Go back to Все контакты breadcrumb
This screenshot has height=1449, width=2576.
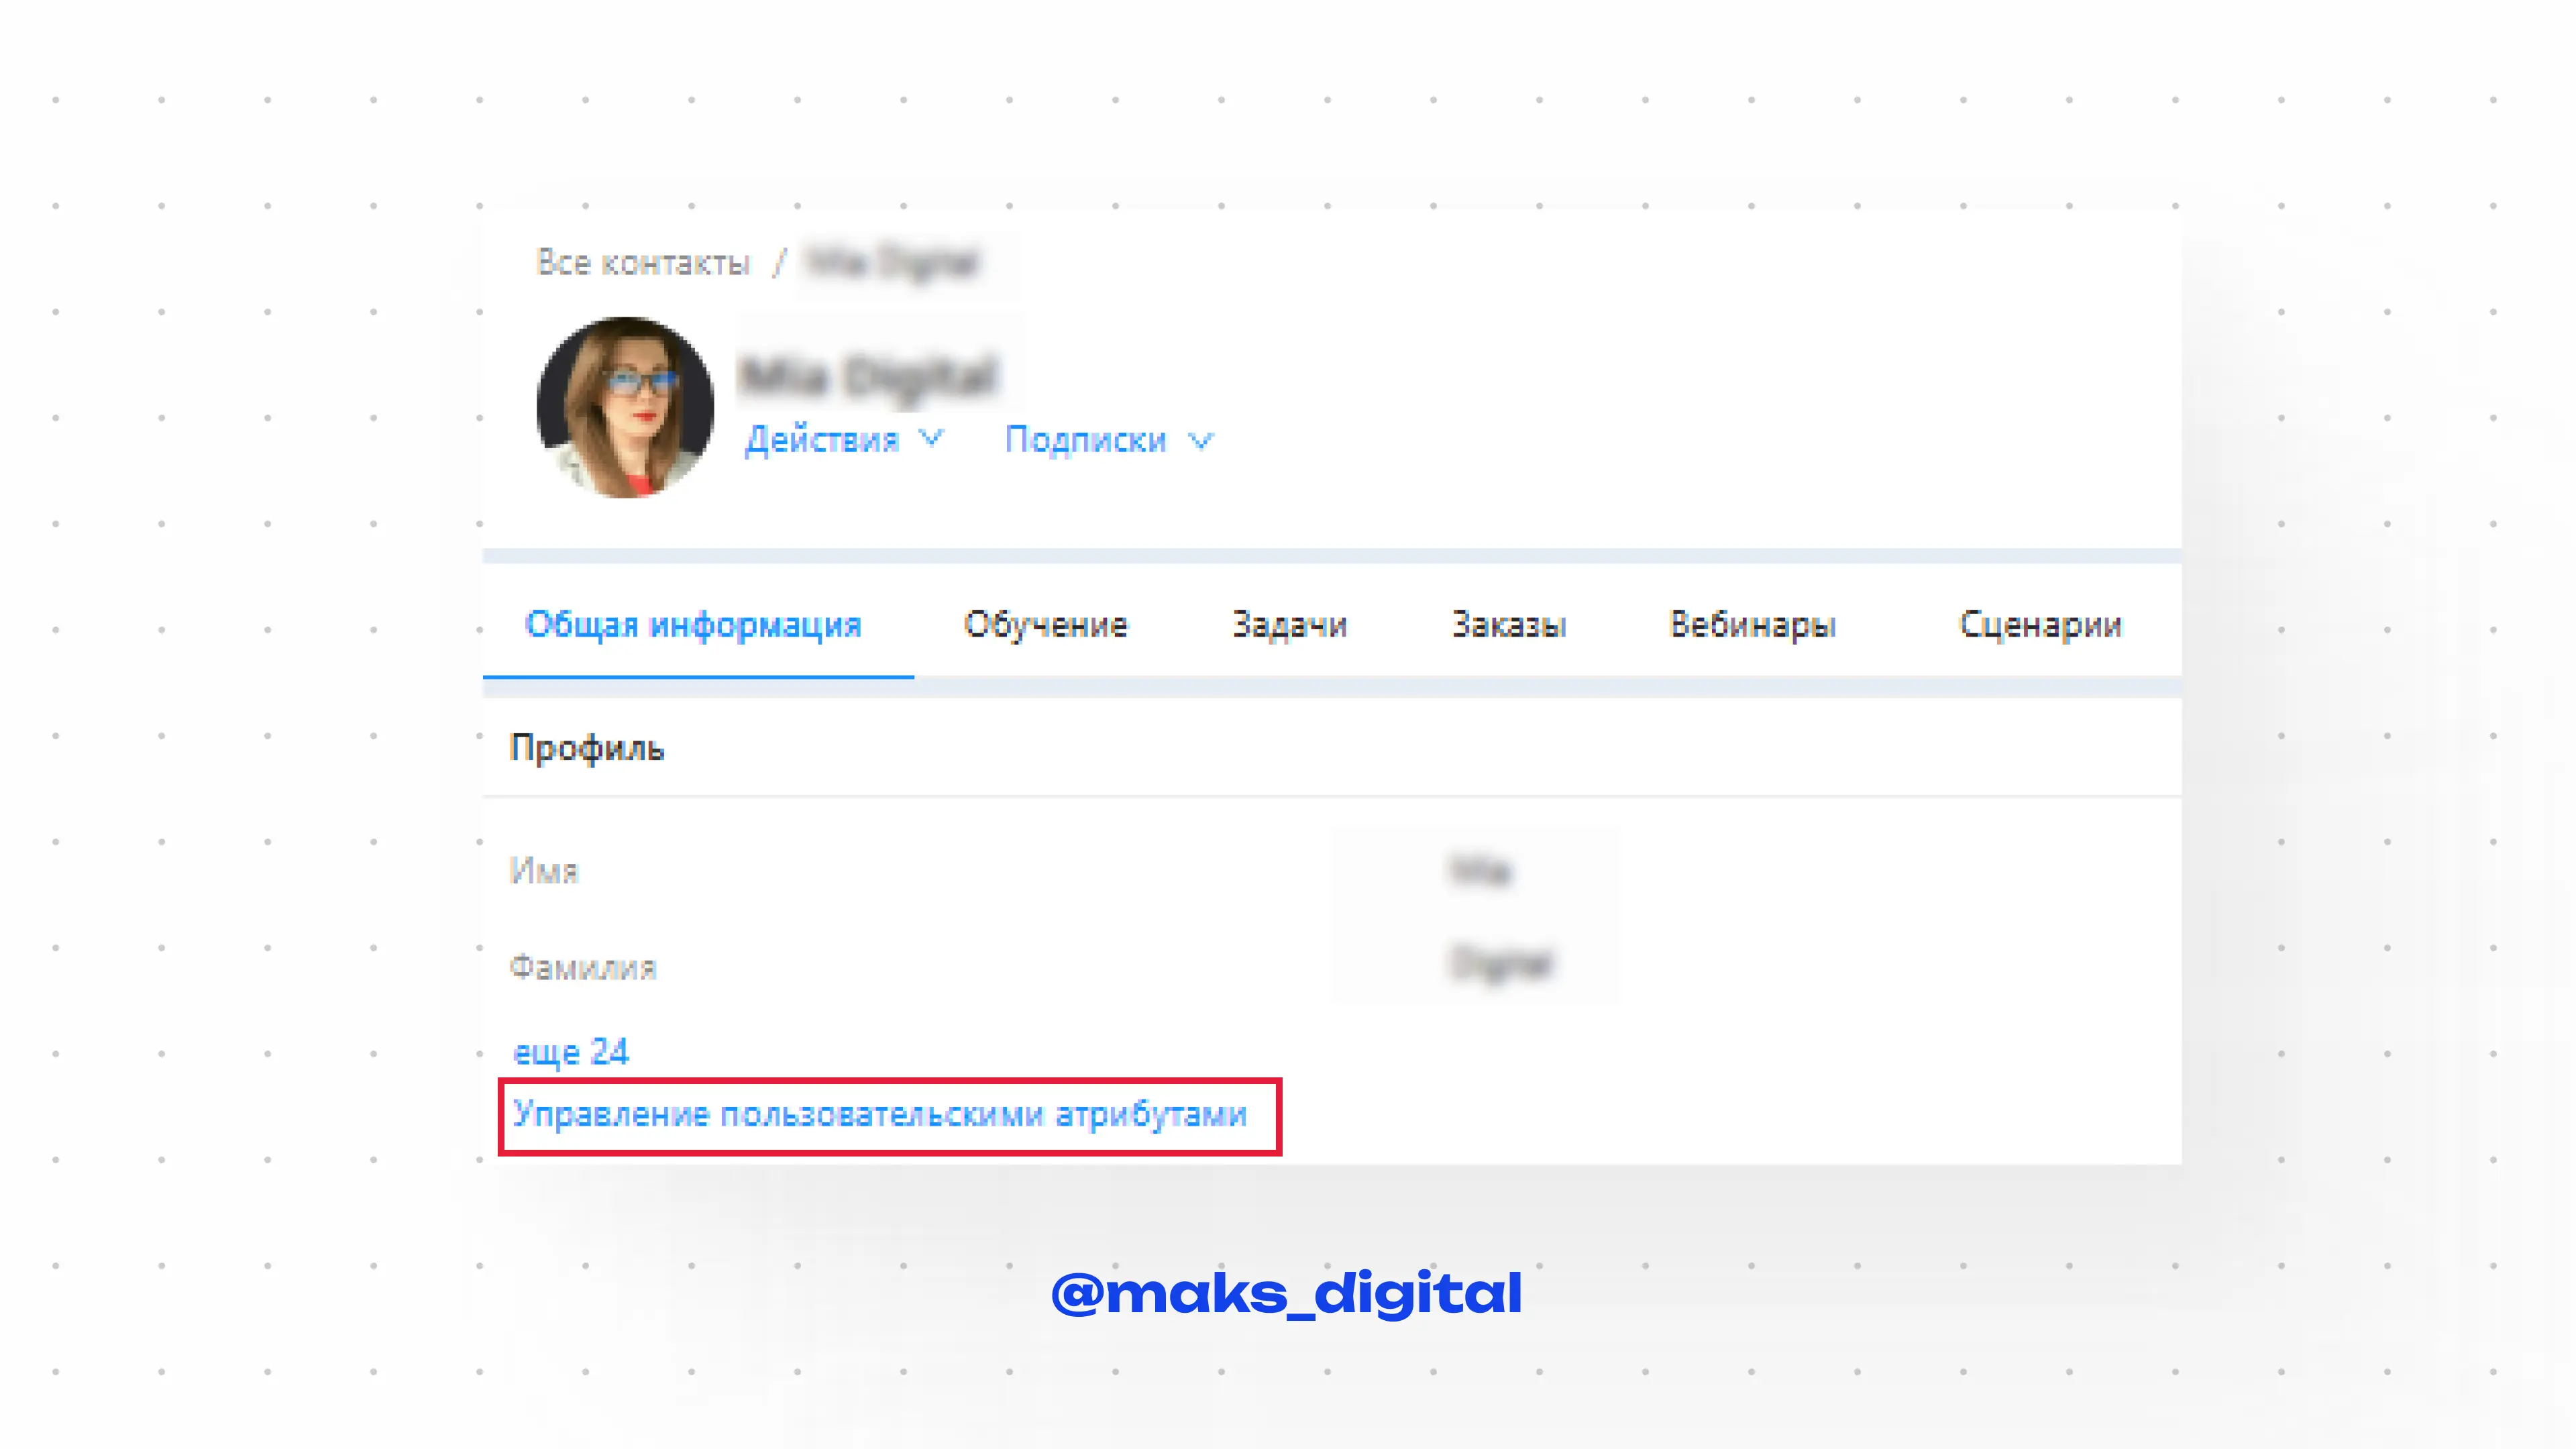tap(643, 262)
